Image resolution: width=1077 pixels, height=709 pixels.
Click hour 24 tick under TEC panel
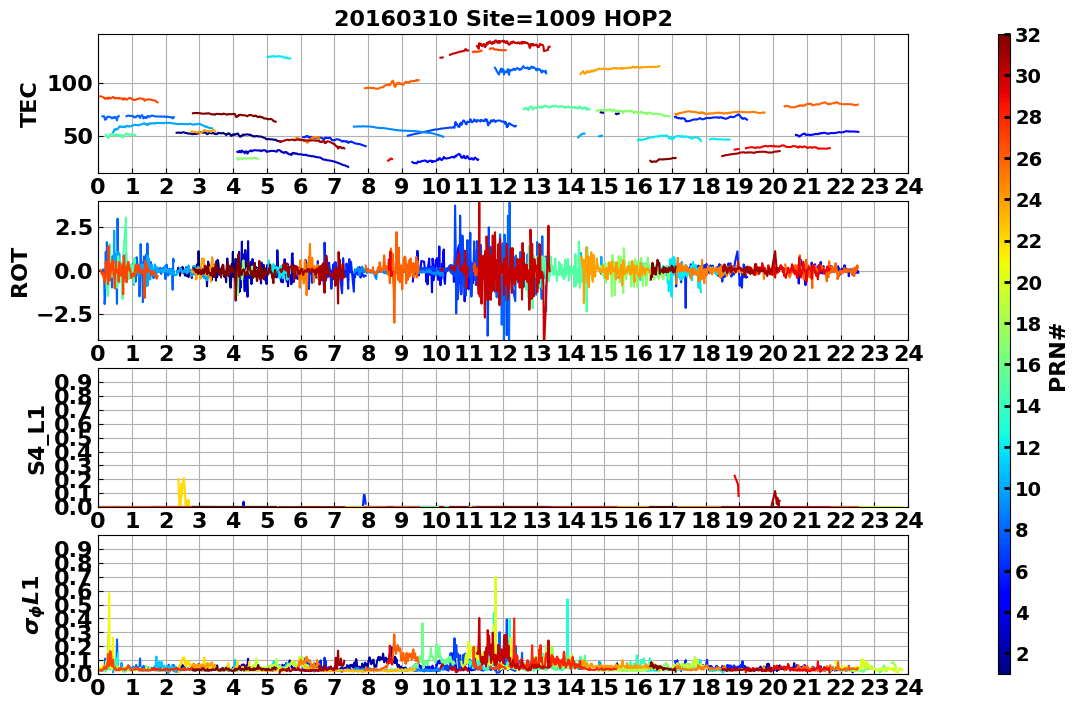click(x=908, y=187)
